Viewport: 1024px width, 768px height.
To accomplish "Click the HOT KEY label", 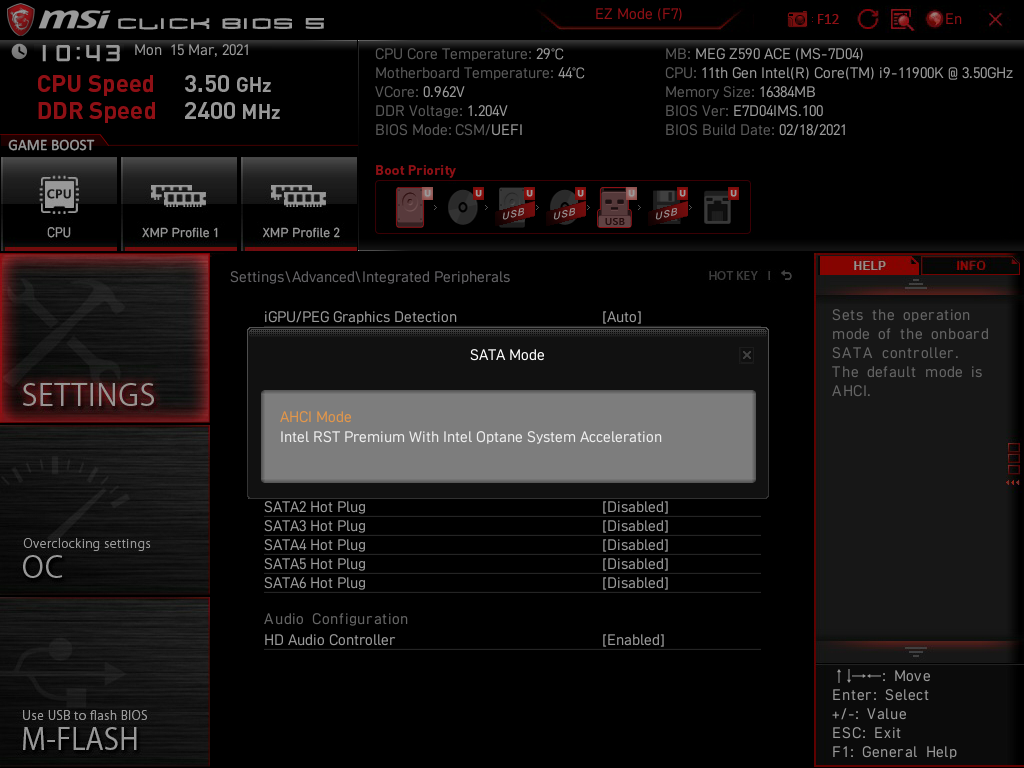I will (x=733, y=276).
